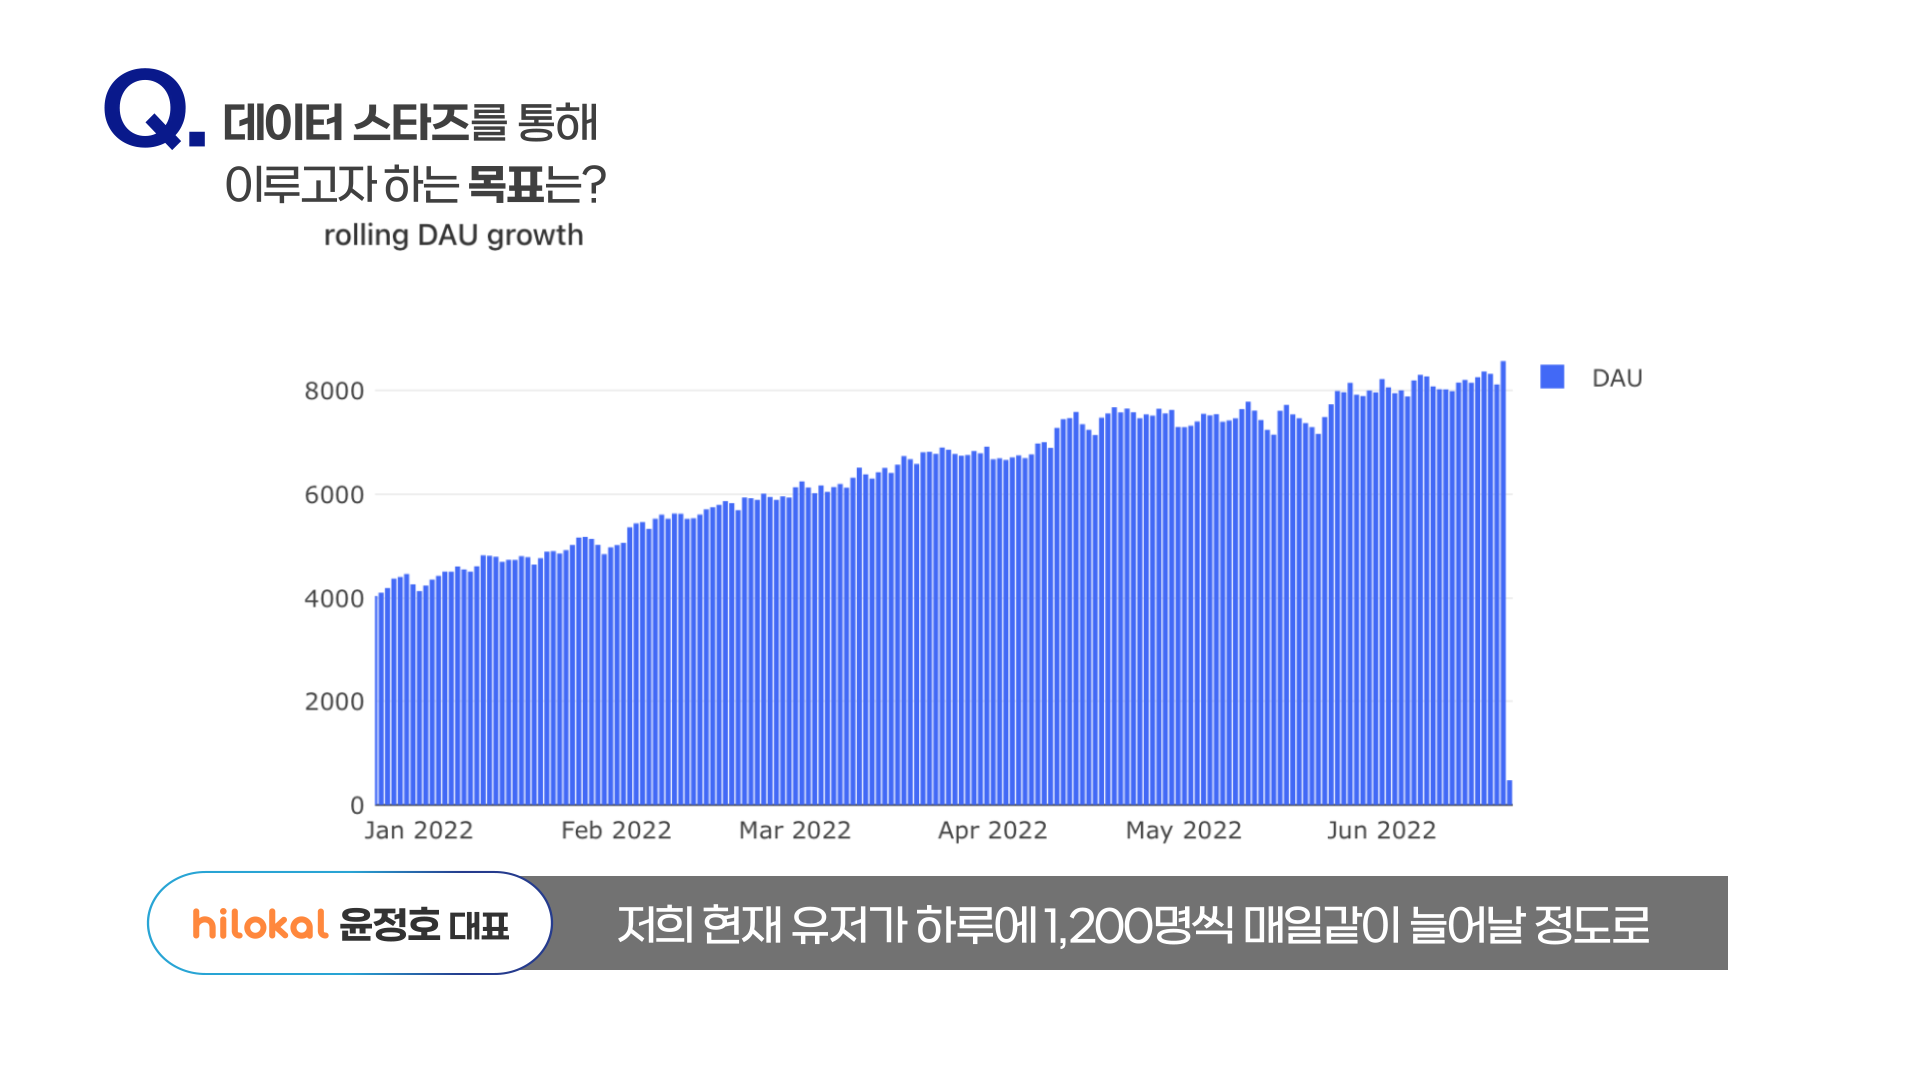This screenshot has height=1080, width=1920.
Task: Click the May 2022 x-axis label
Action: (1183, 830)
